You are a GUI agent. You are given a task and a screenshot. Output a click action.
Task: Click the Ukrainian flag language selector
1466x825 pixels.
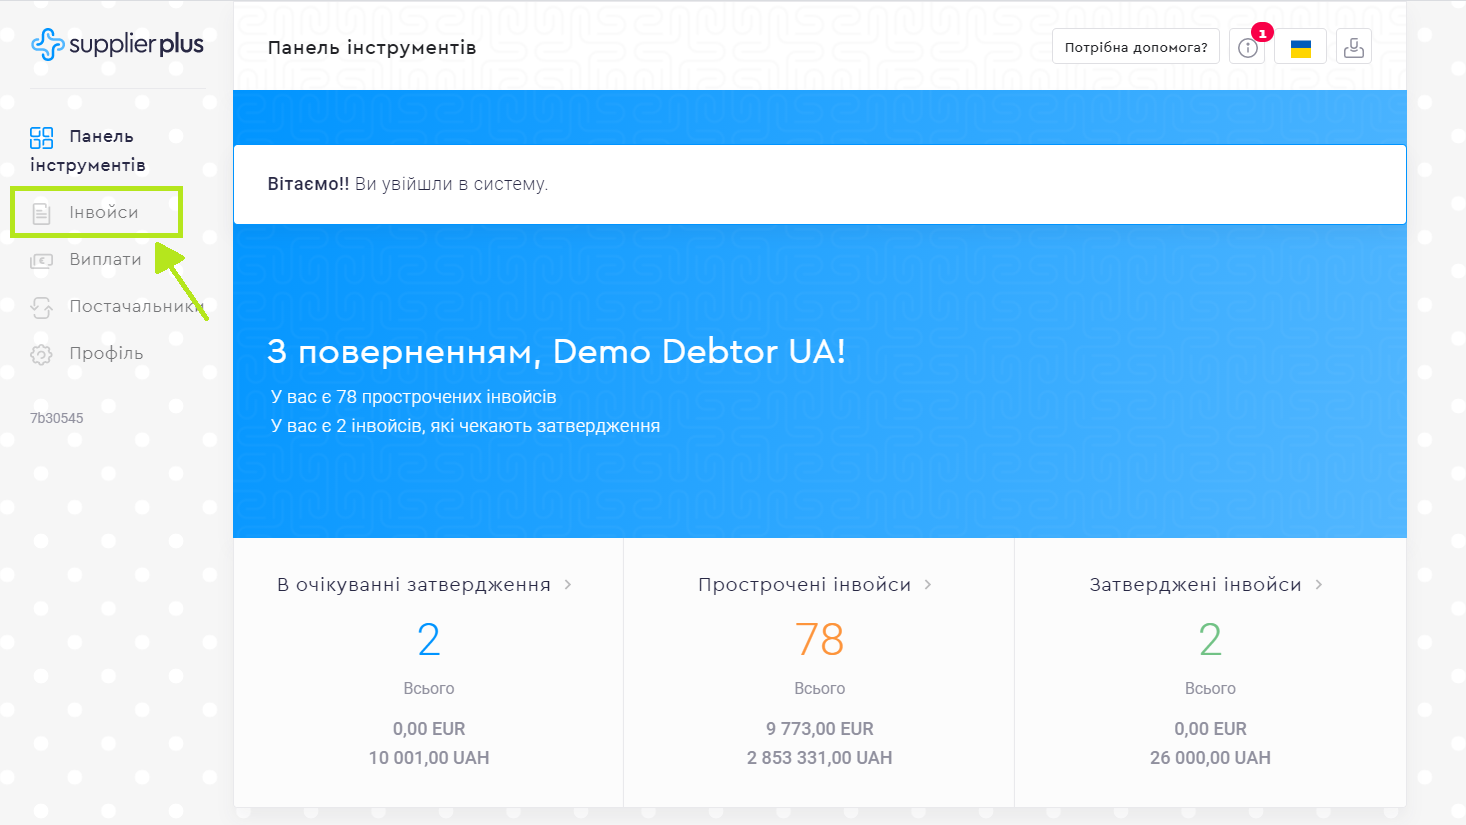[1300, 47]
